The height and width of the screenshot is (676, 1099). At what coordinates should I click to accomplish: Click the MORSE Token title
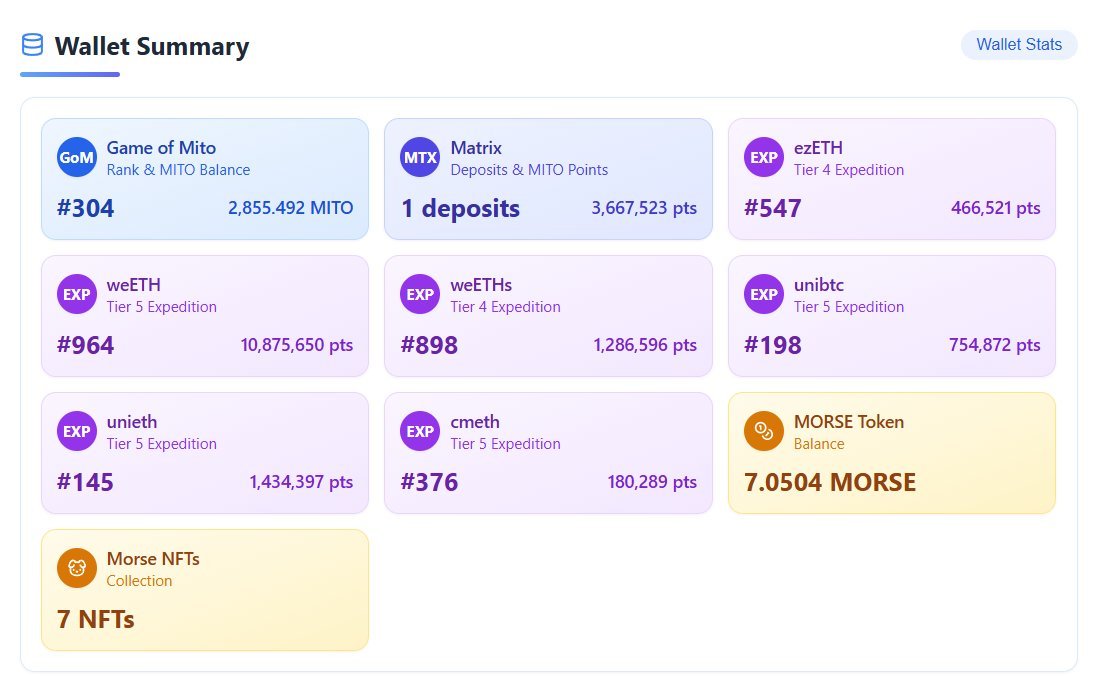(849, 421)
